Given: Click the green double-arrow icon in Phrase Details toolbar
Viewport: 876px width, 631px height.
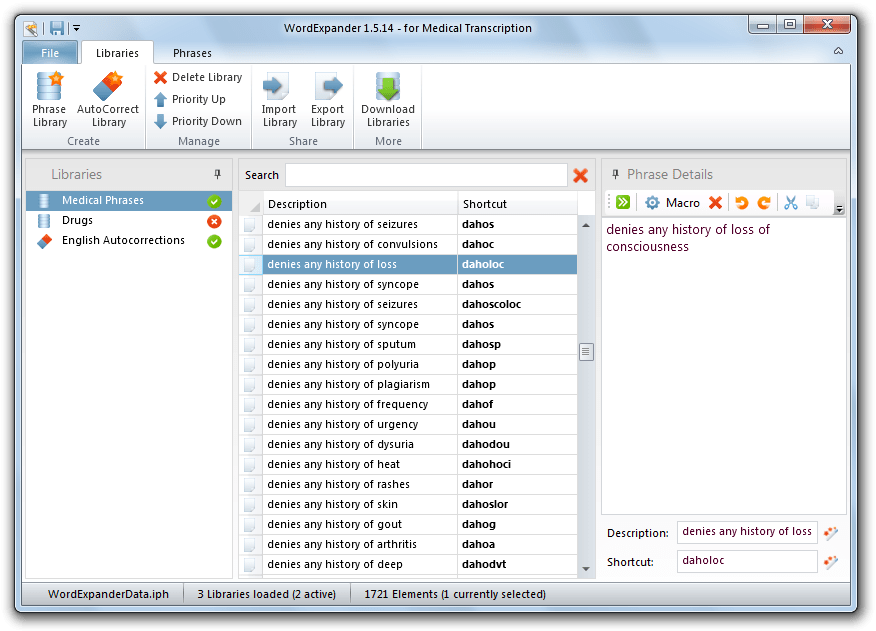Looking at the screenshot, I should click(x=623, y=202).
